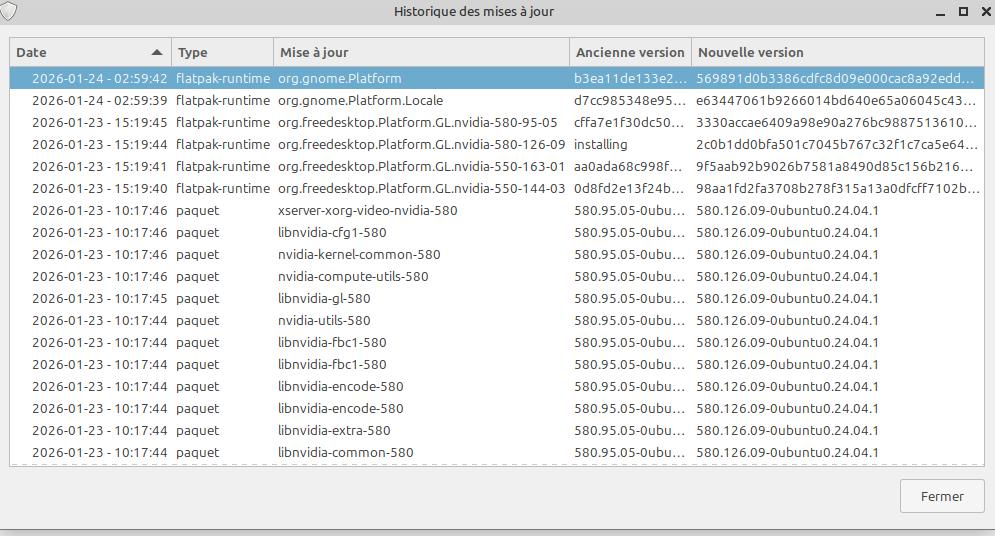Minimize the Historique des mises à jour window
Viewport: 995px width, 536px height.
(941, 12)
